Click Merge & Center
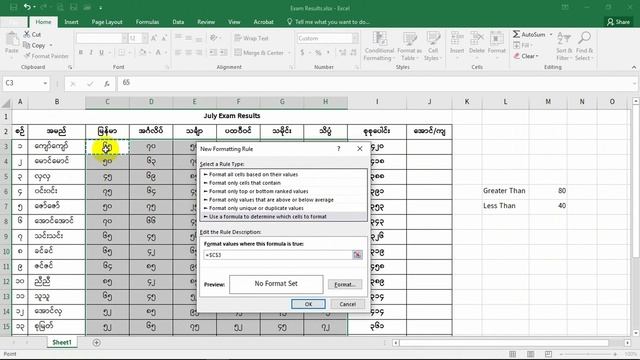 (259, 53)
